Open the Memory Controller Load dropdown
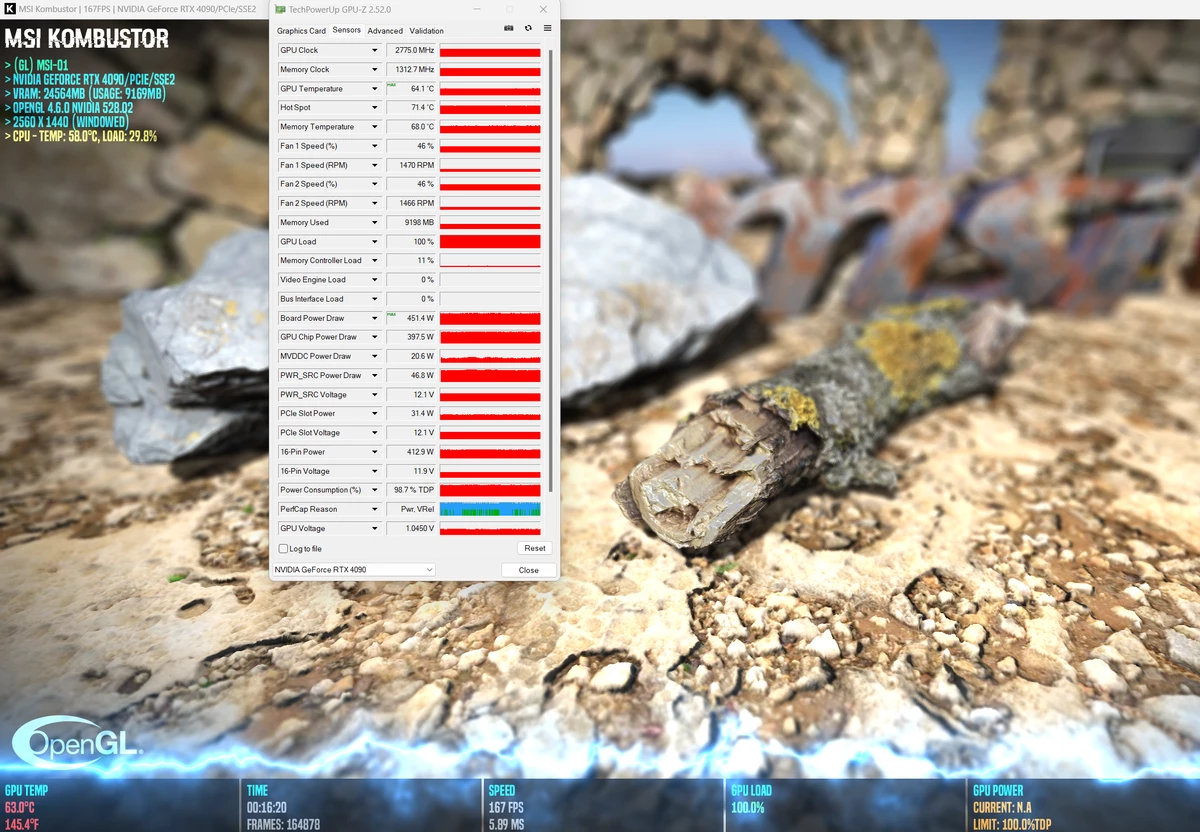 point(375,261)
